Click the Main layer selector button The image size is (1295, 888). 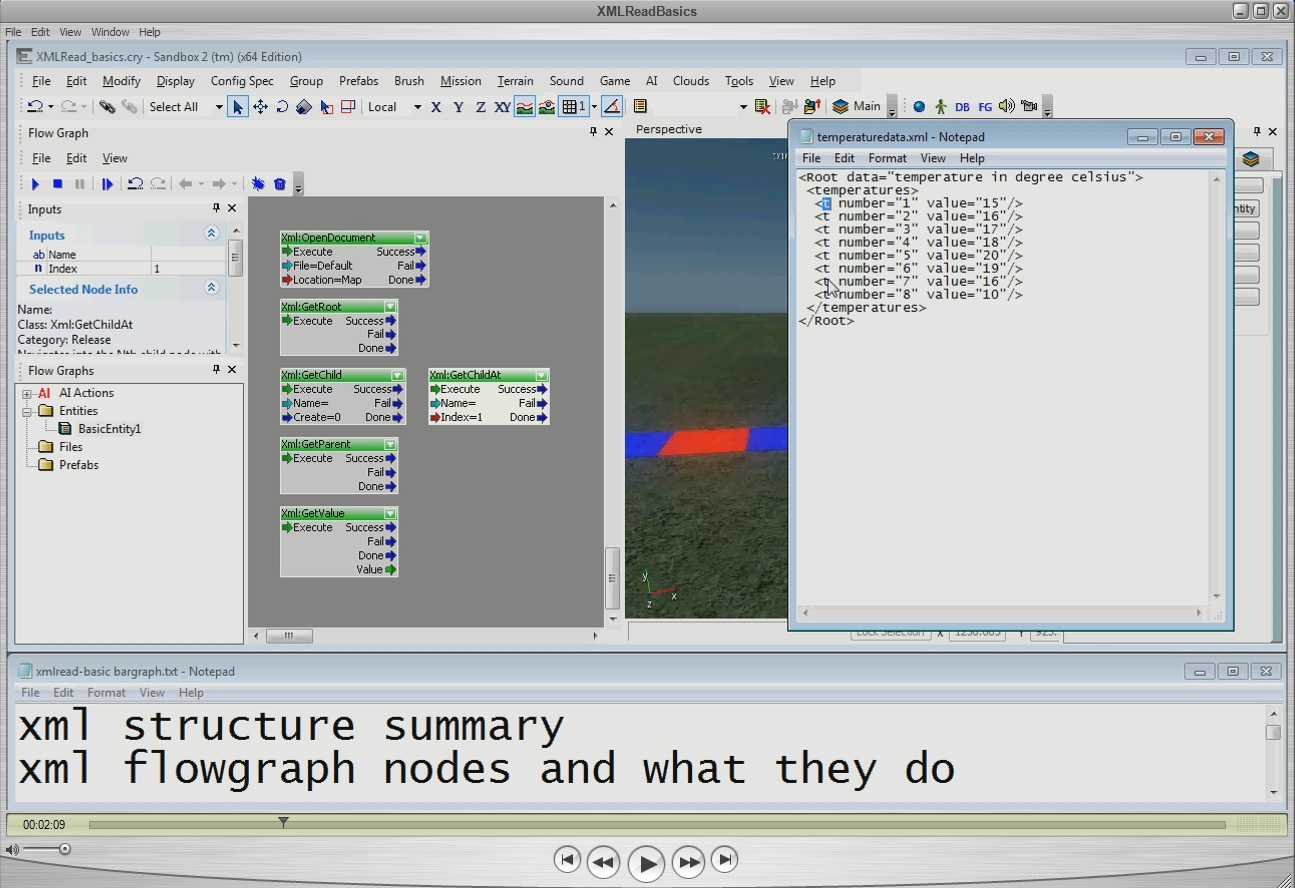[x=857, y=107]
